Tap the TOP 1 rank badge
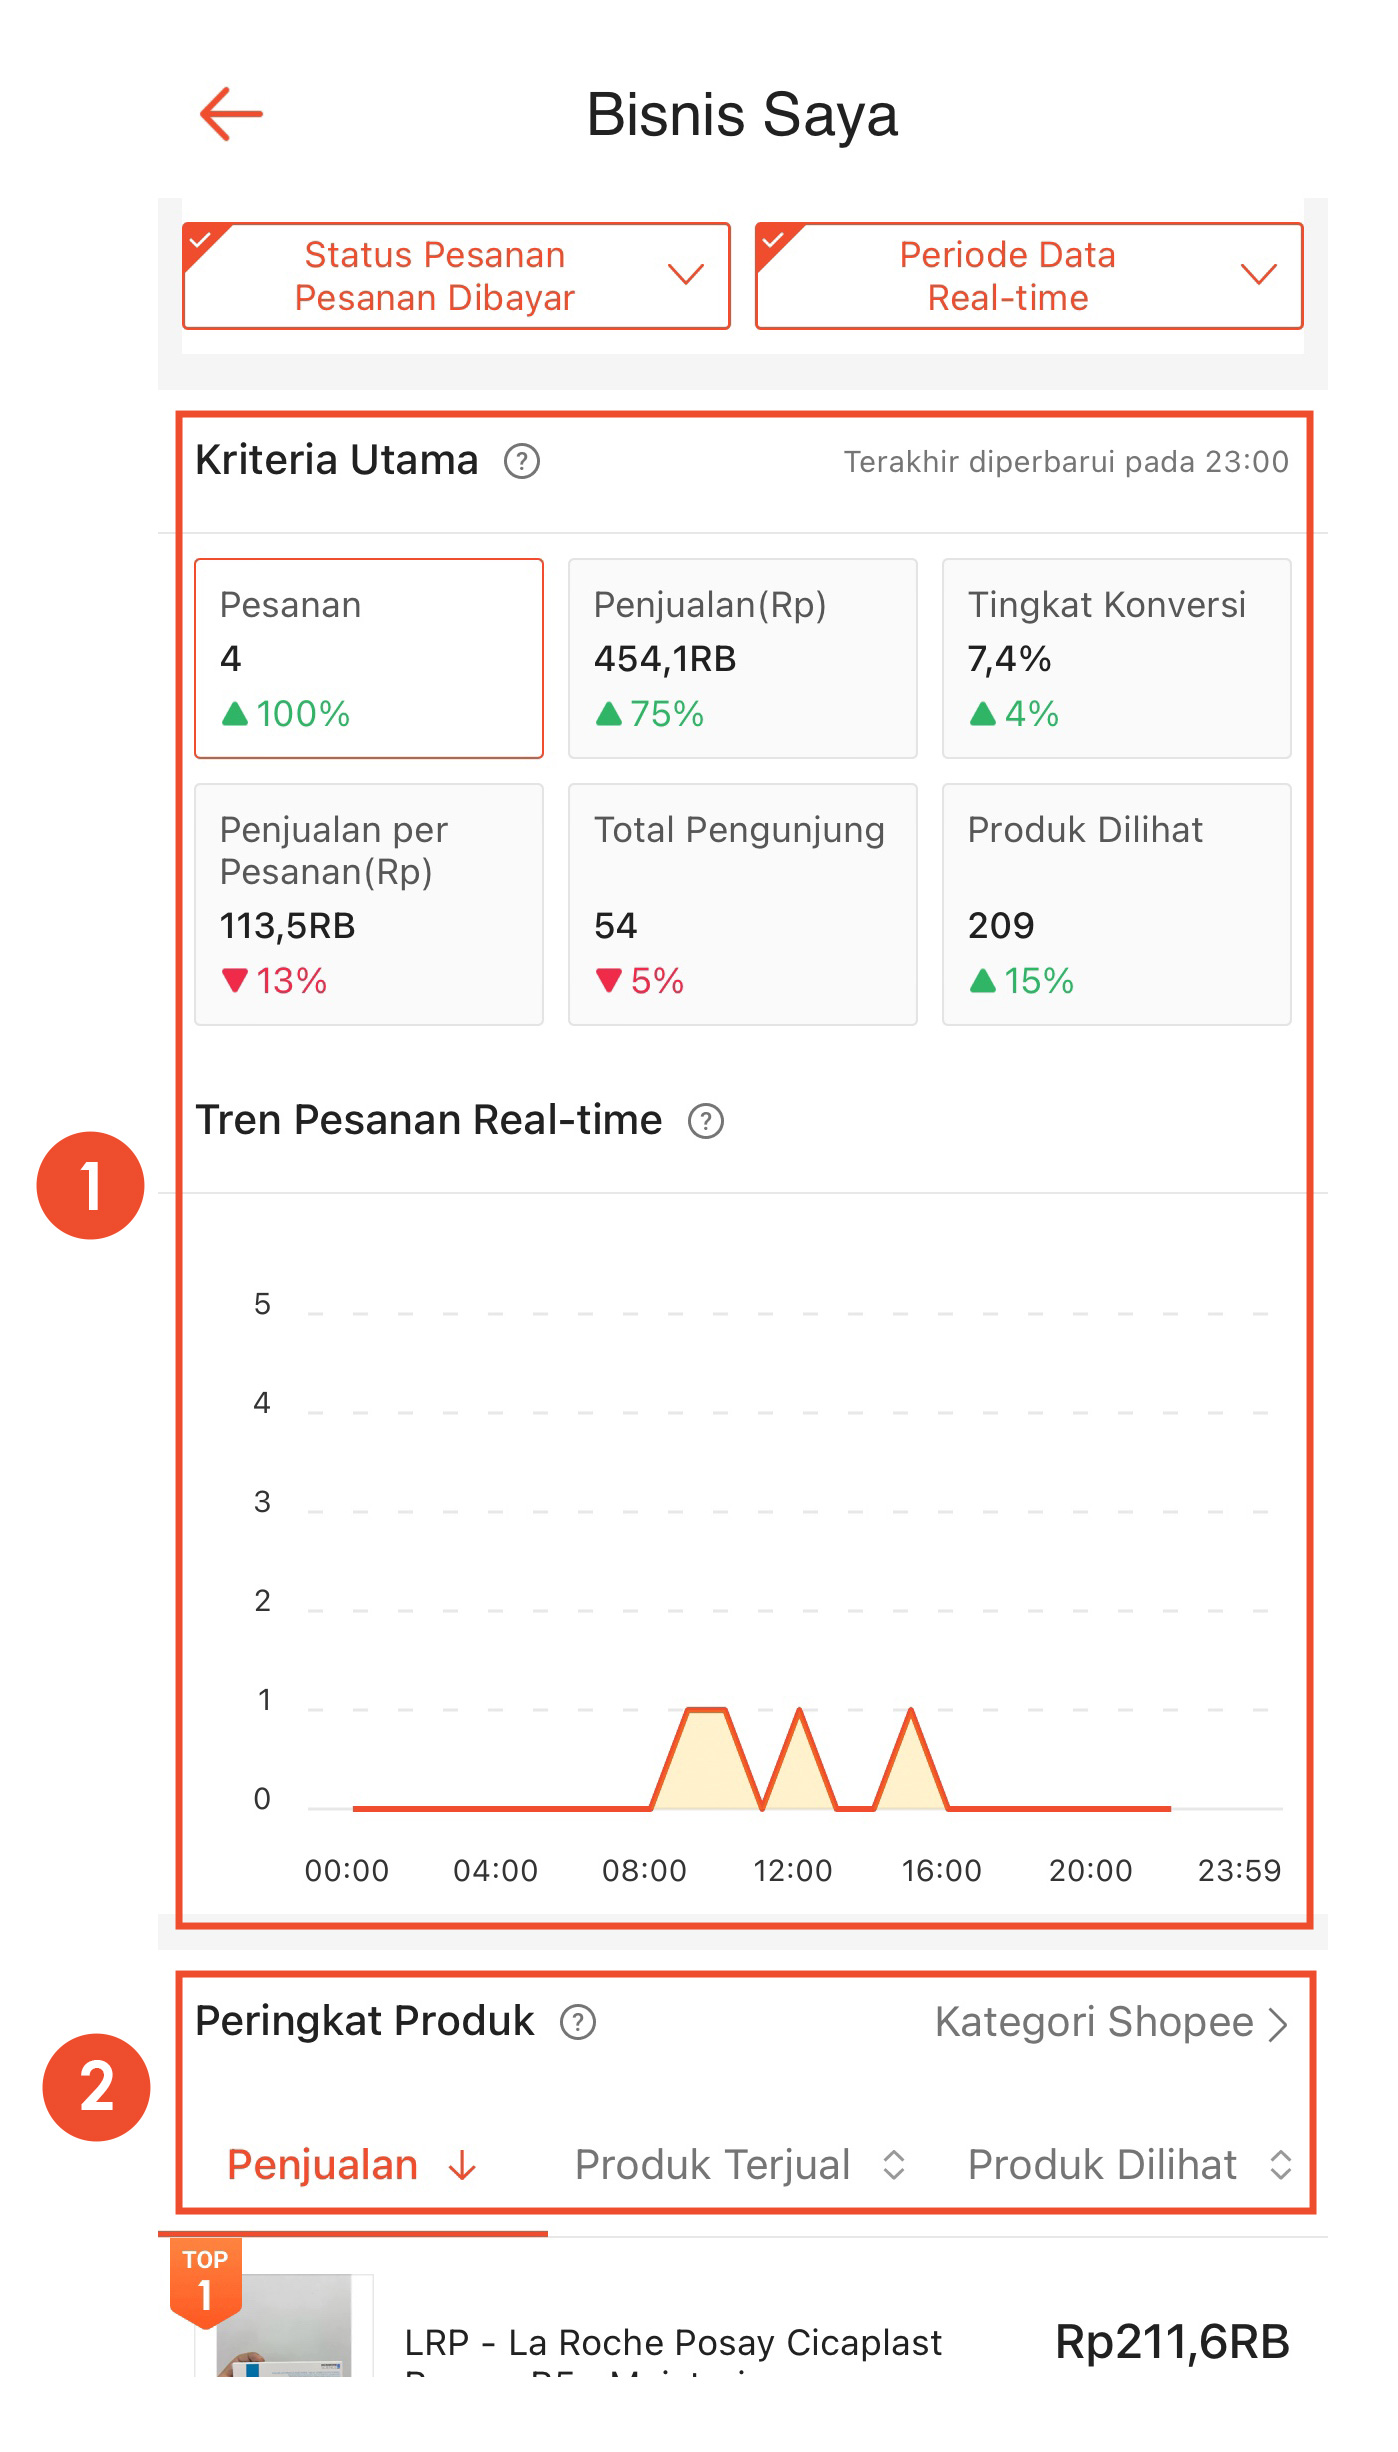The height and width of the screenshot is (2452, 1398). pyautogui.click(x=206, y=2282)
